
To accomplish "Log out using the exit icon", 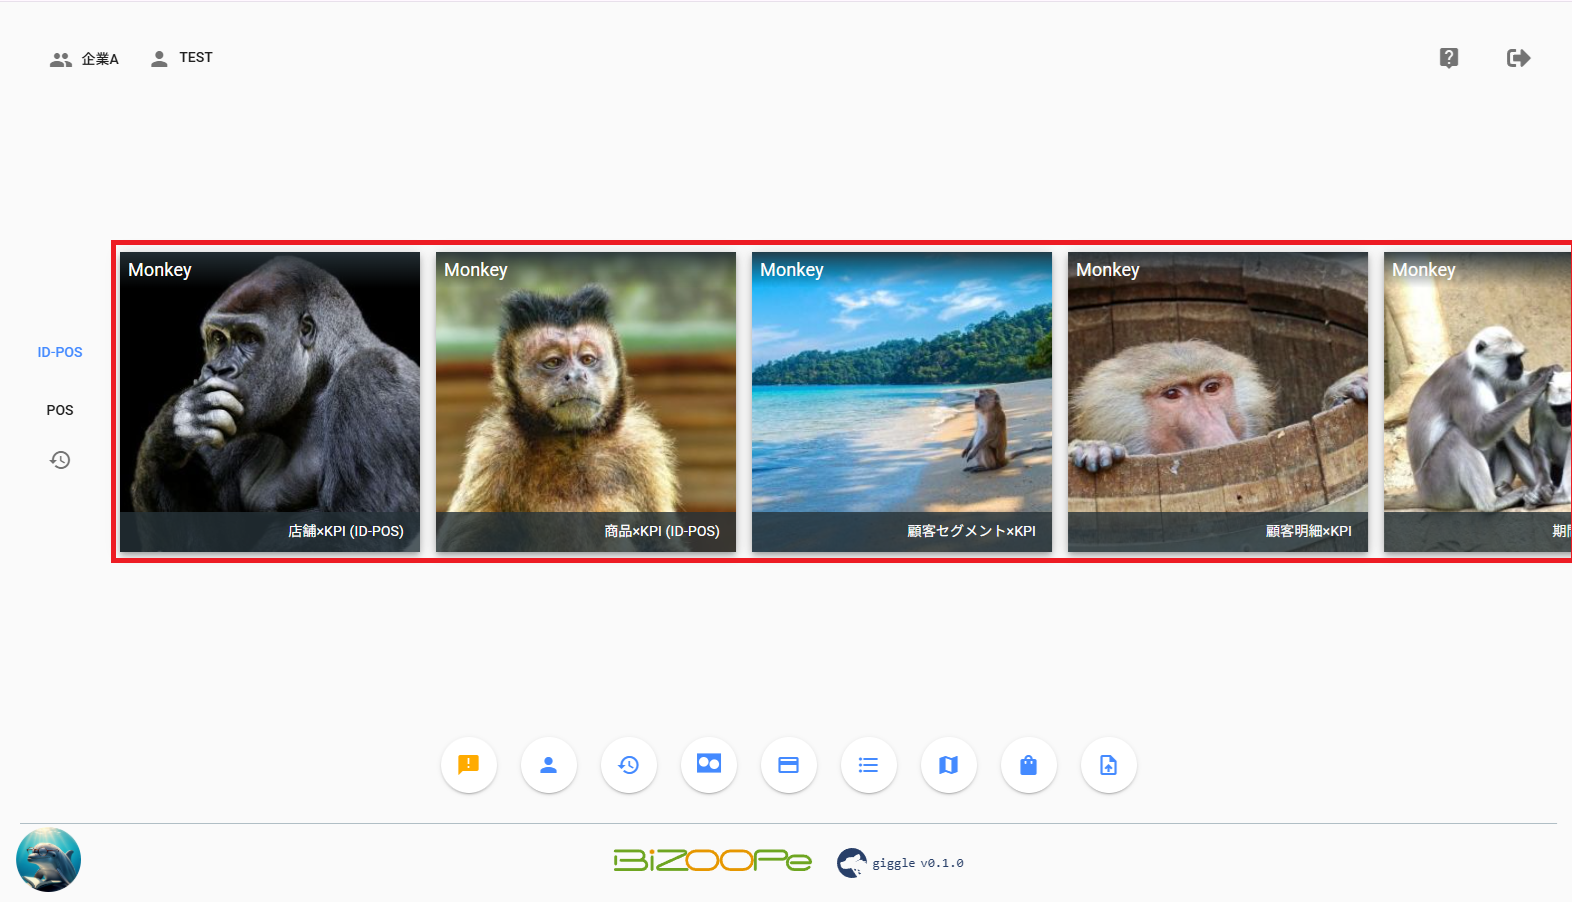I will [x=1518, y=58].
